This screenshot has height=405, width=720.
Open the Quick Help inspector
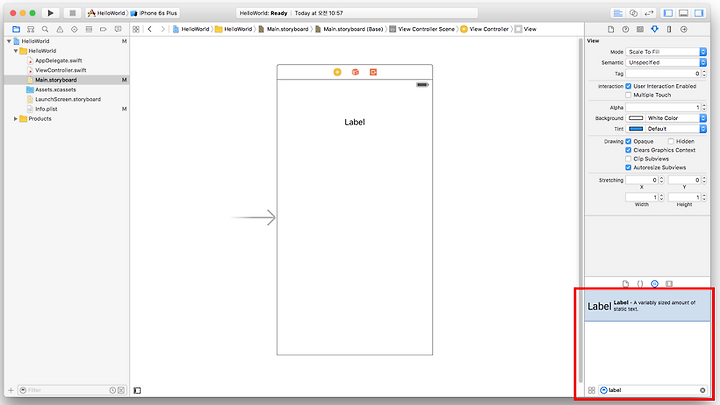[x=625, y=29]
